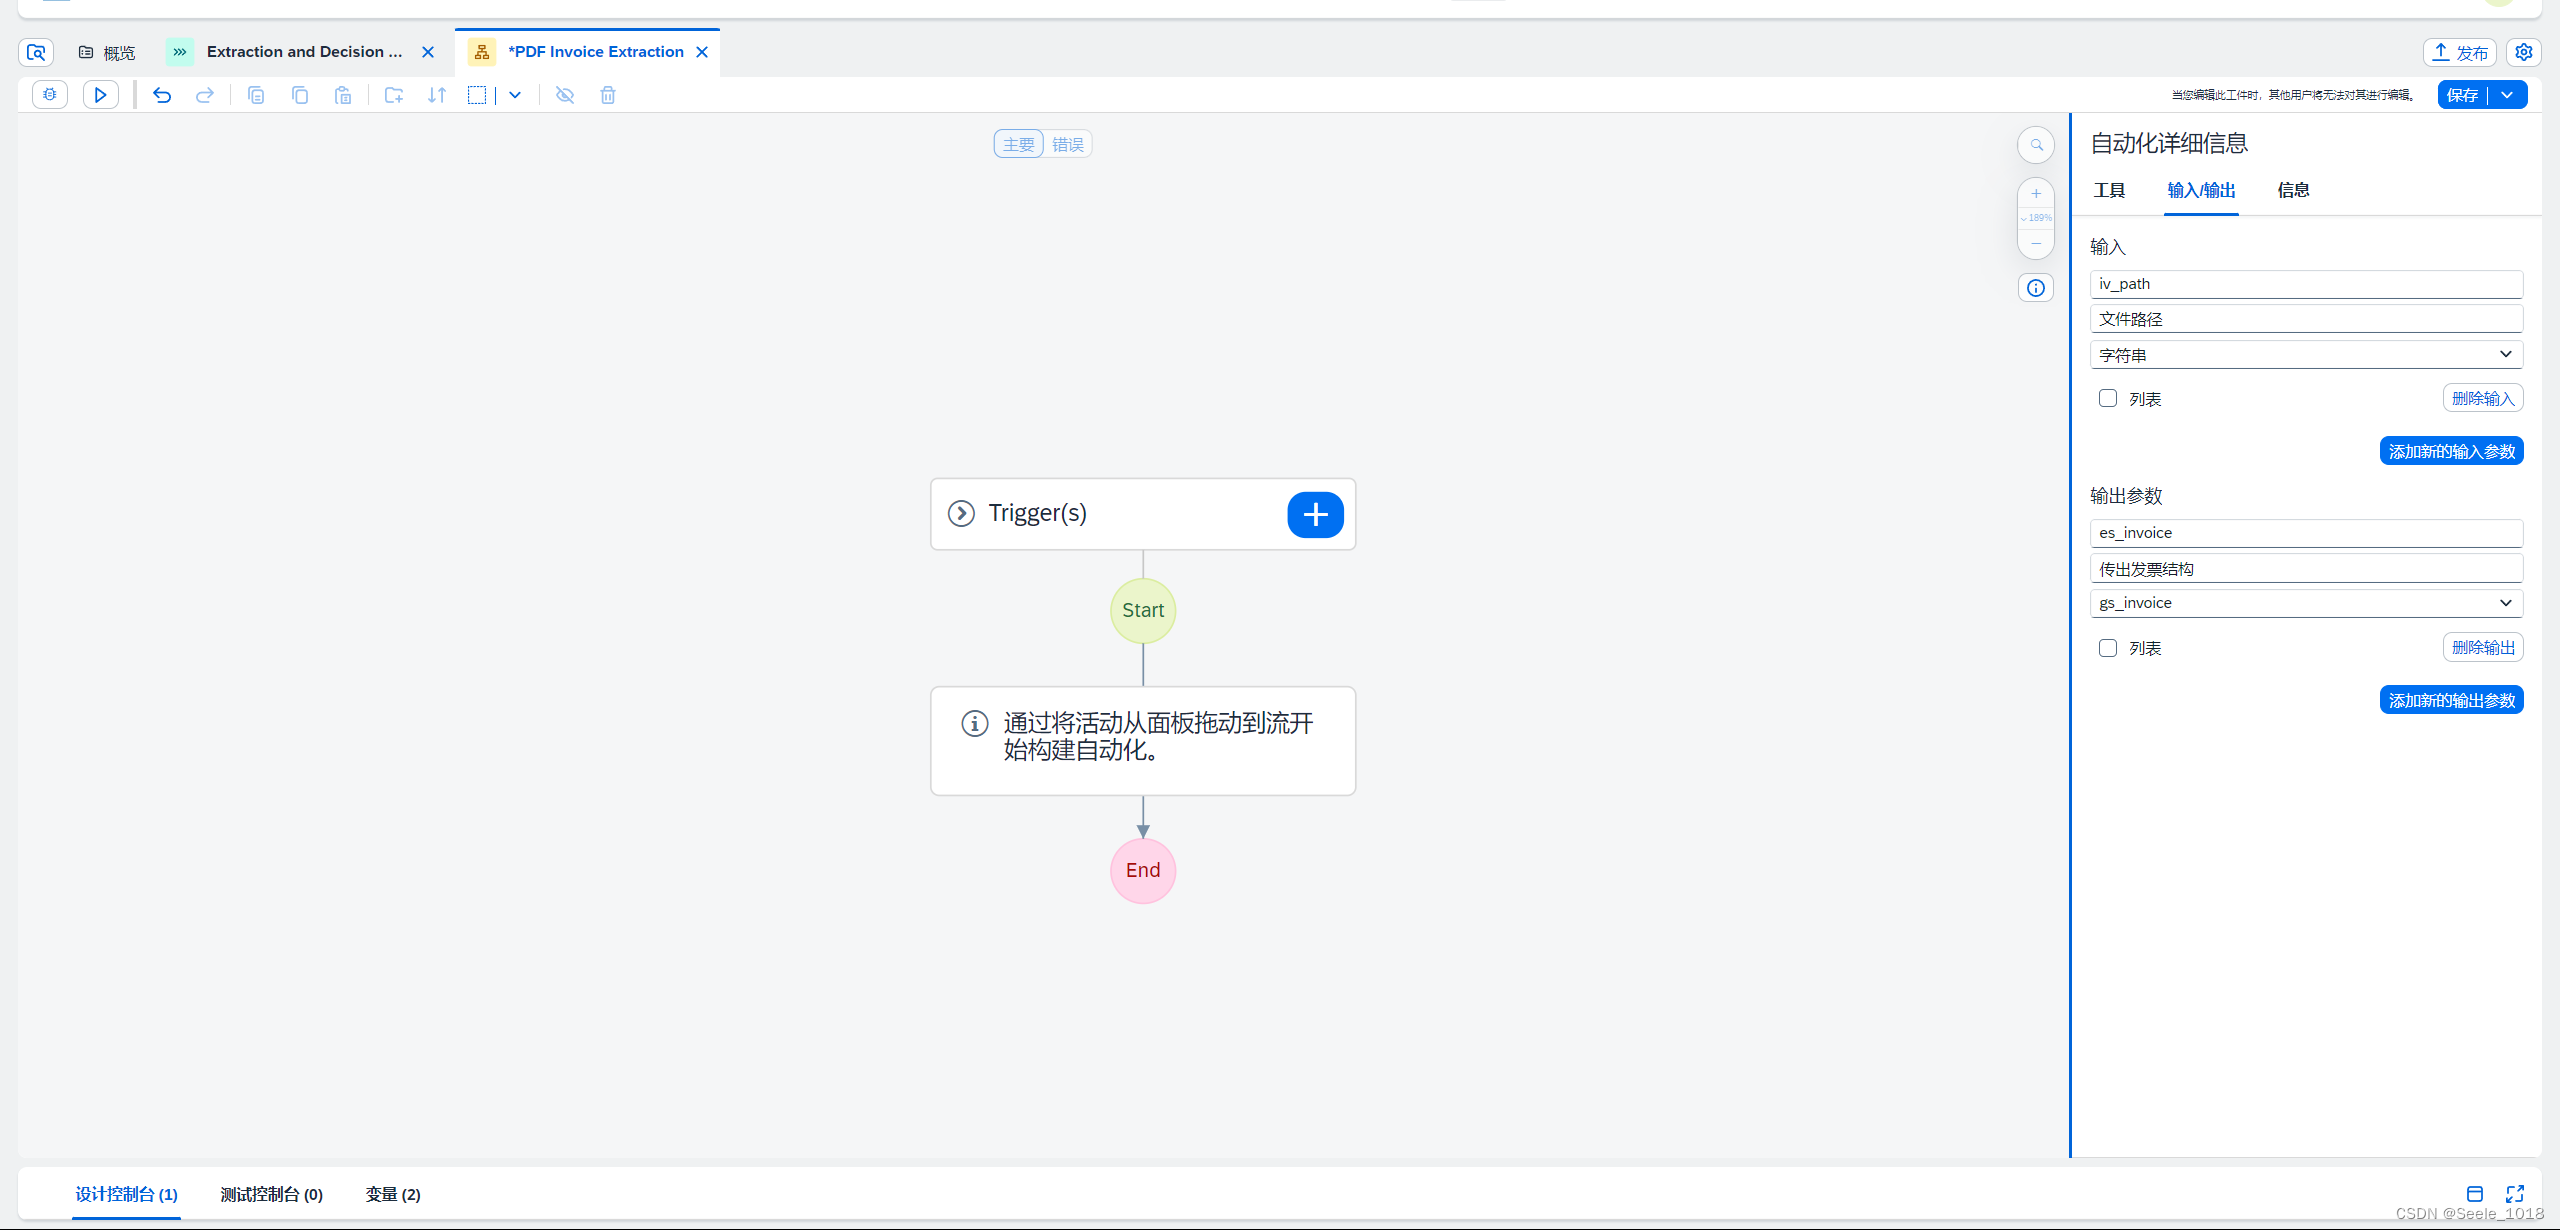Switch to the 概览 overview tab
Viewport: 2560px width, 1230px height.
107,52
